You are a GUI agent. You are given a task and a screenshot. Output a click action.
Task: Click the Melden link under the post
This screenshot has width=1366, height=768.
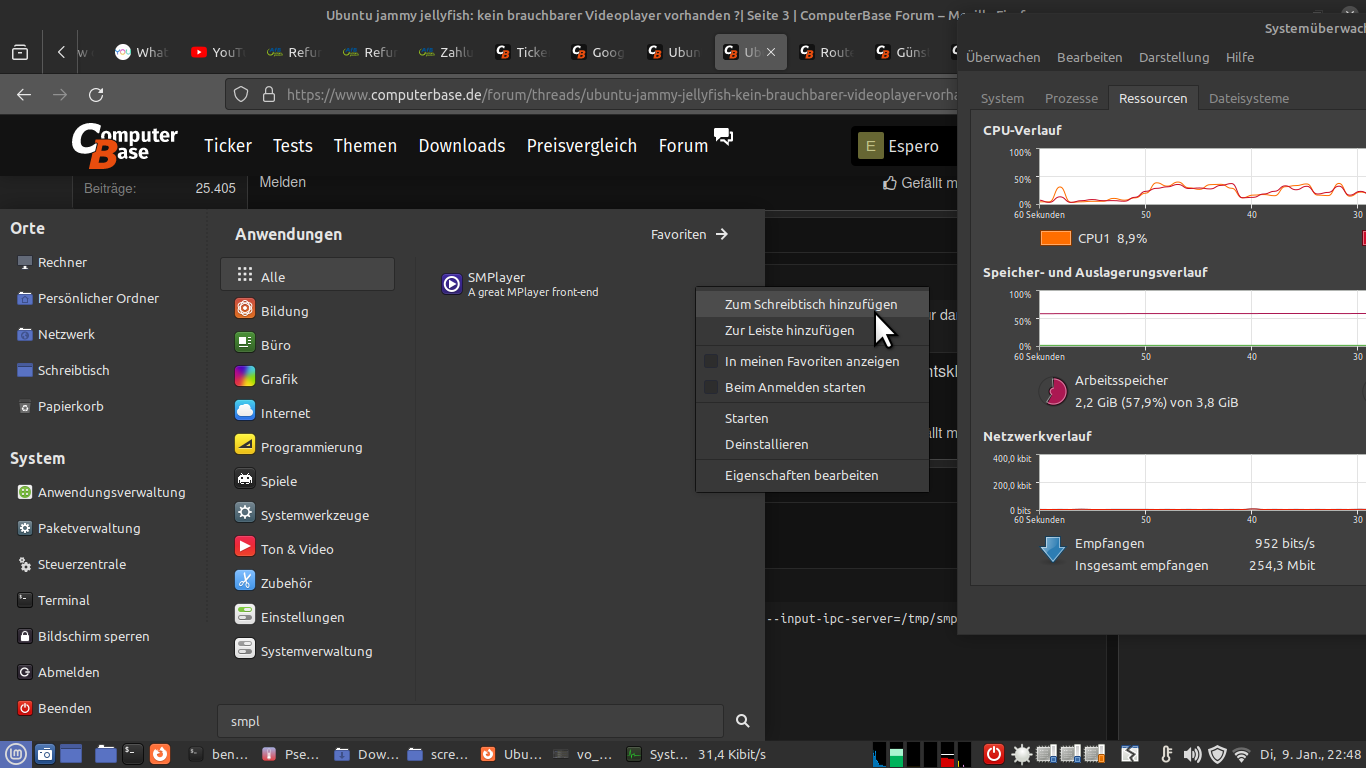click(282, 182)
